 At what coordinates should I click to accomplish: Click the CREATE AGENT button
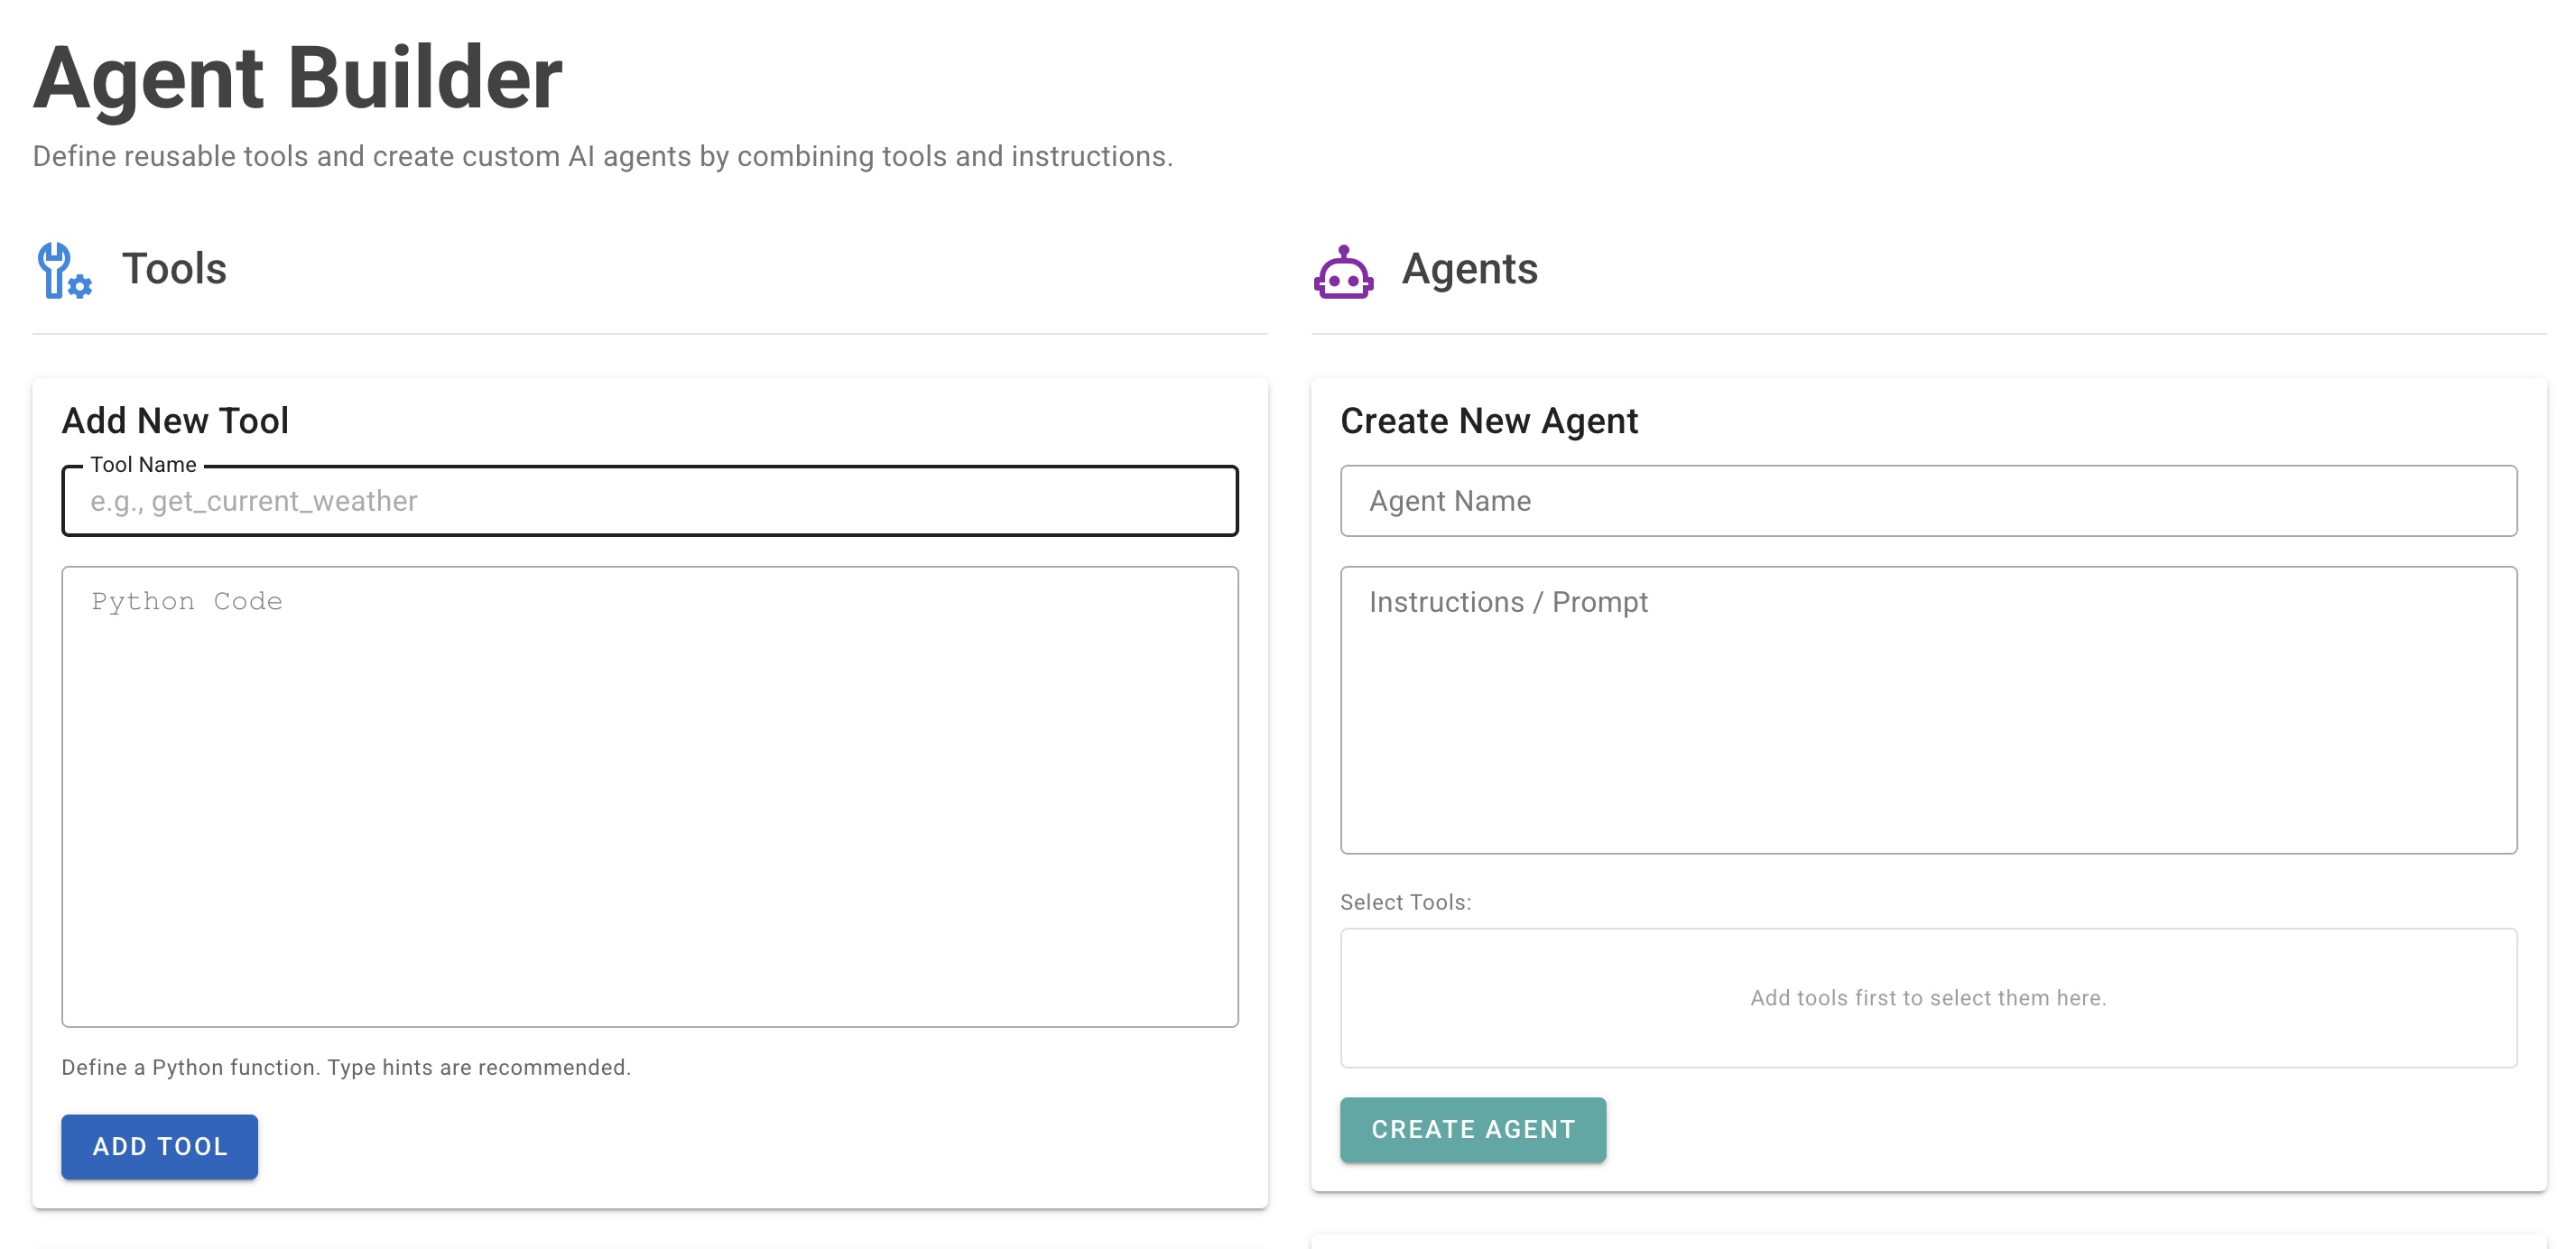click(x=1472, y=1129)
